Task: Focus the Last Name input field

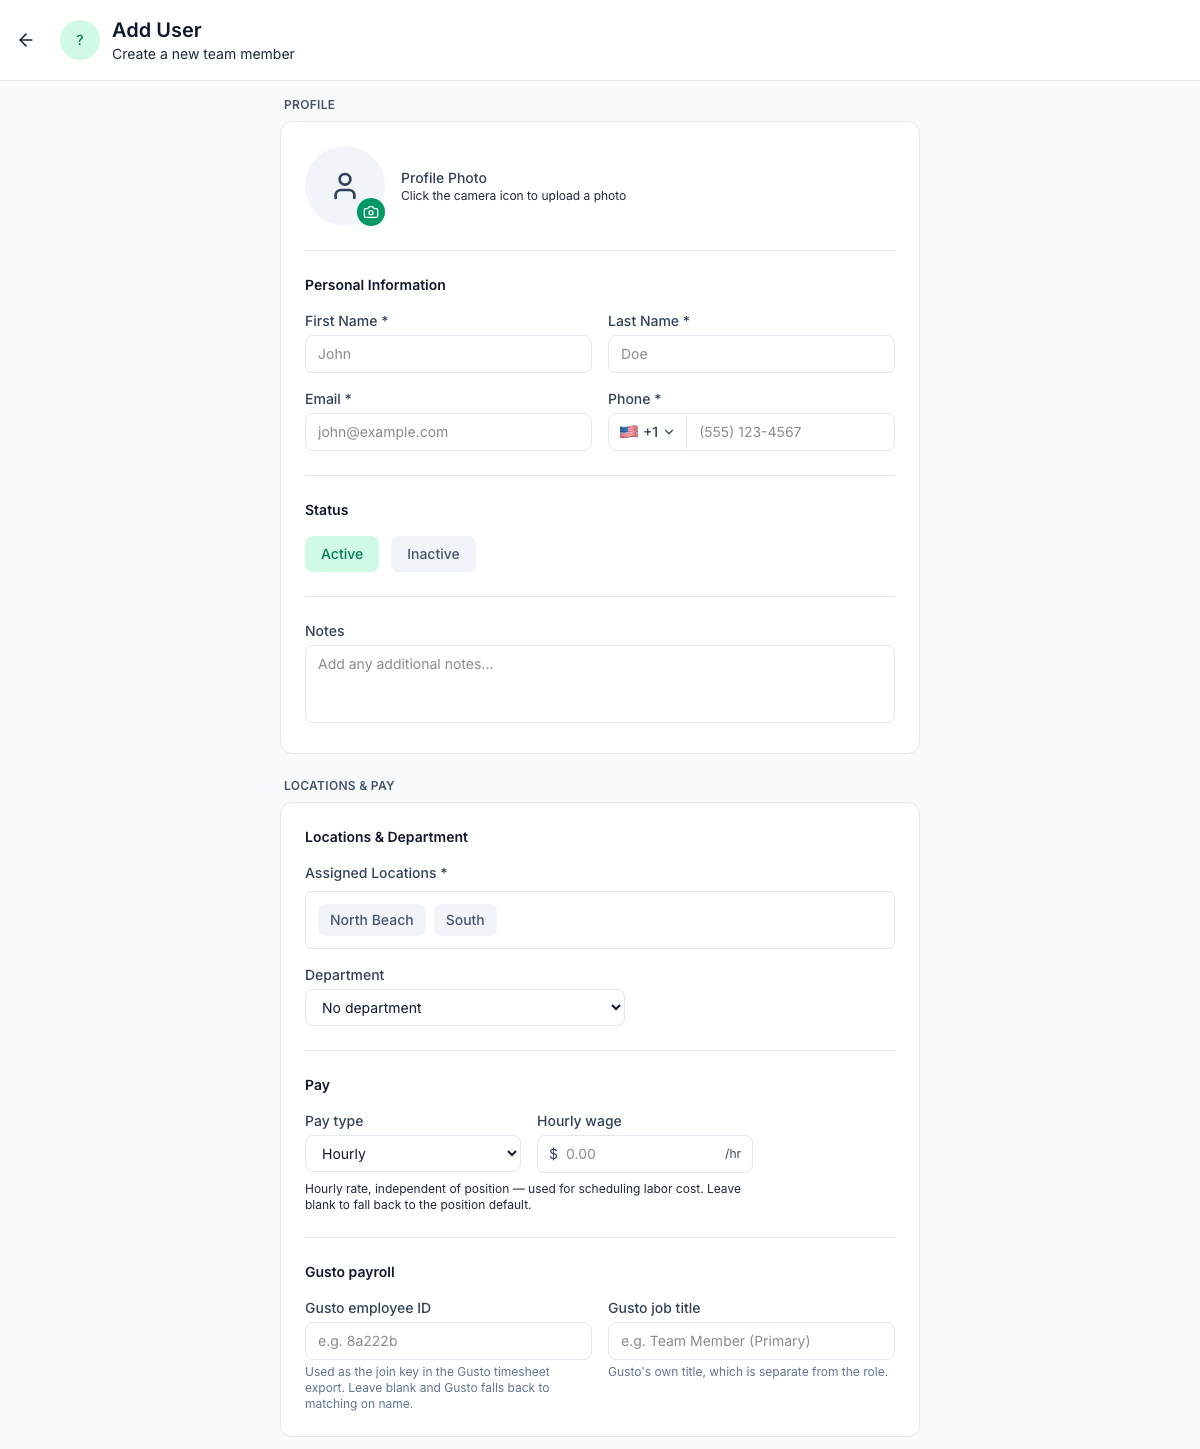Action: click(751, 354)
